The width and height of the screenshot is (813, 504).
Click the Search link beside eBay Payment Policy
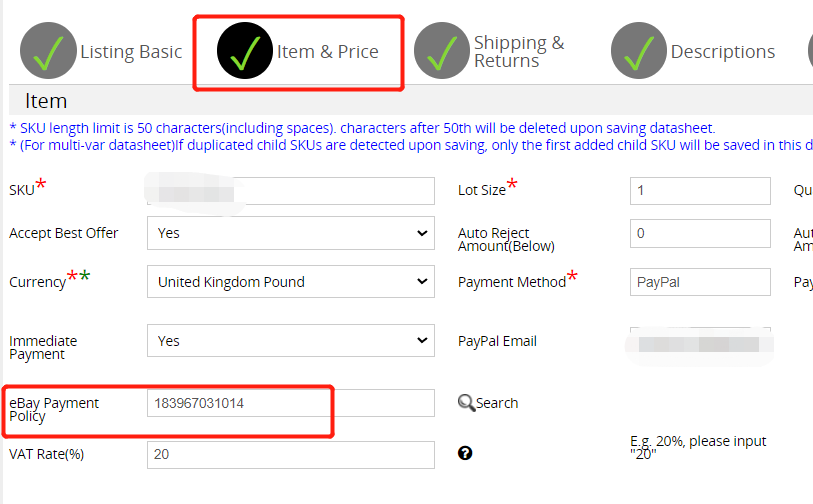pyautogui.click(x=497, y=403)
